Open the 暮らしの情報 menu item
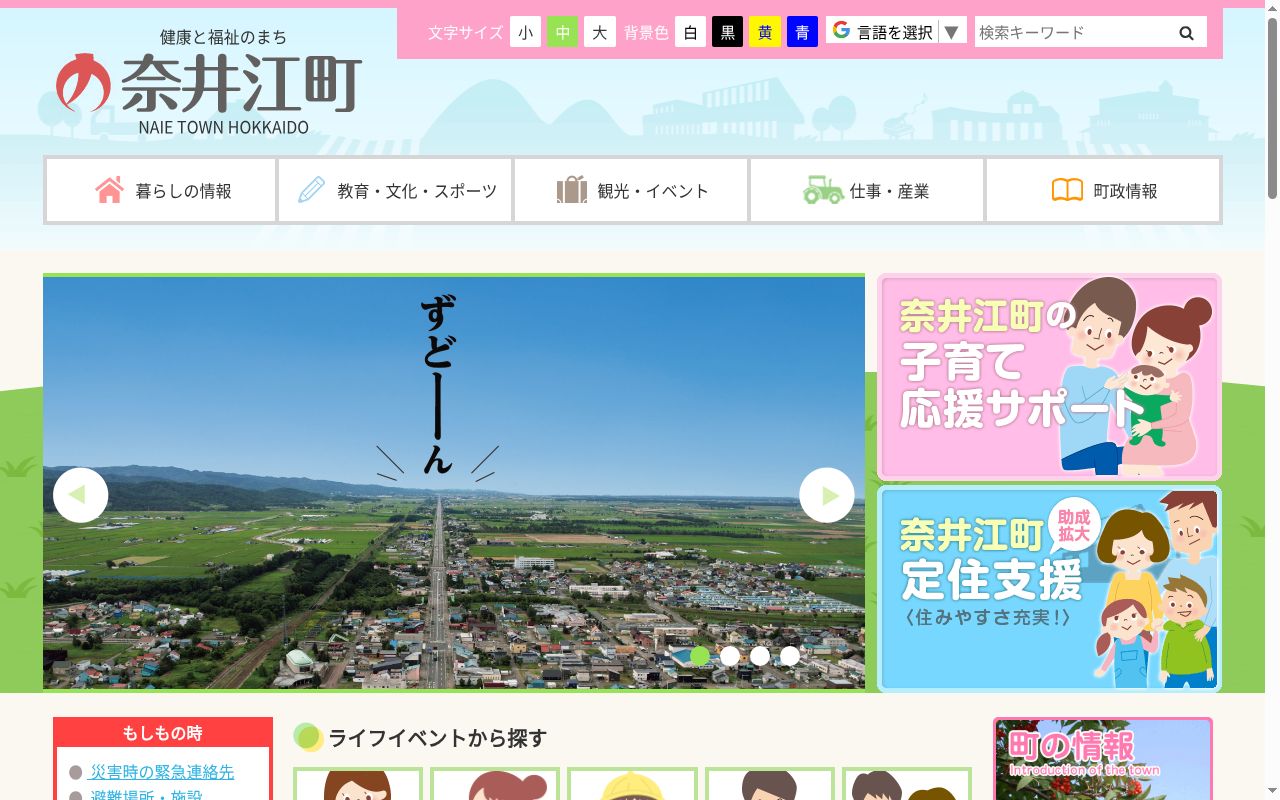Viewport: 1280px width, 800px height. coord(161,190)
